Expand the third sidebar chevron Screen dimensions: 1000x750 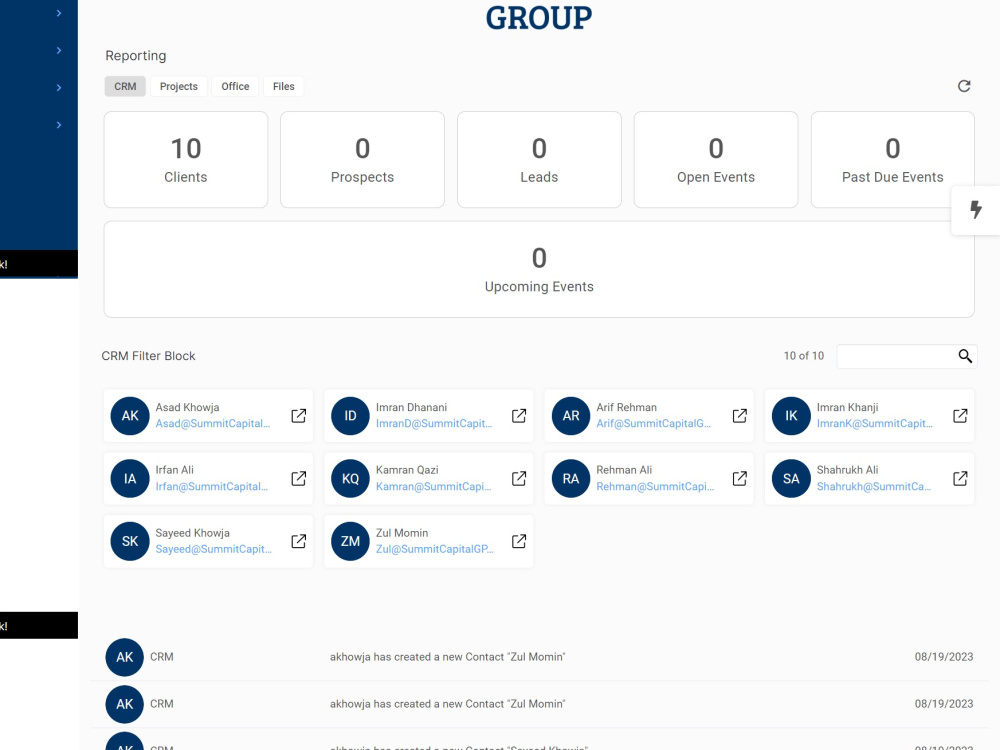coord(59,87)
